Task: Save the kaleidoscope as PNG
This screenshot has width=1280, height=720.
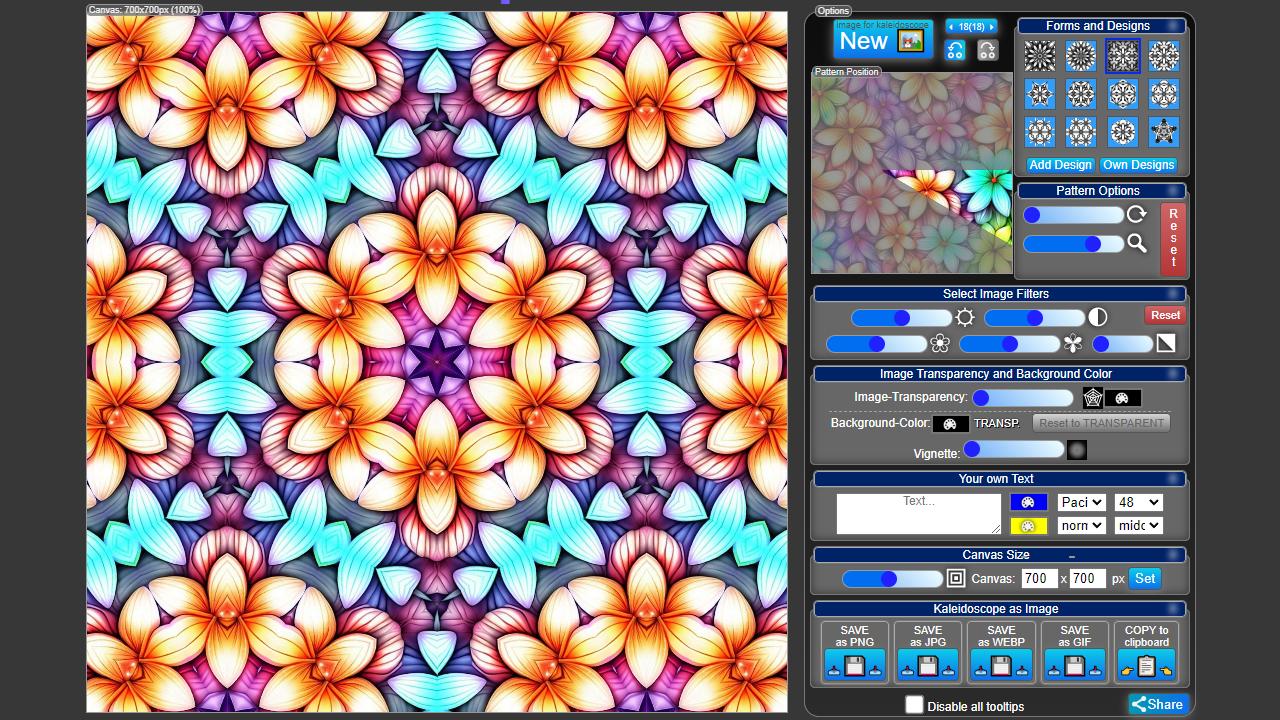Action: pos(855,653)
